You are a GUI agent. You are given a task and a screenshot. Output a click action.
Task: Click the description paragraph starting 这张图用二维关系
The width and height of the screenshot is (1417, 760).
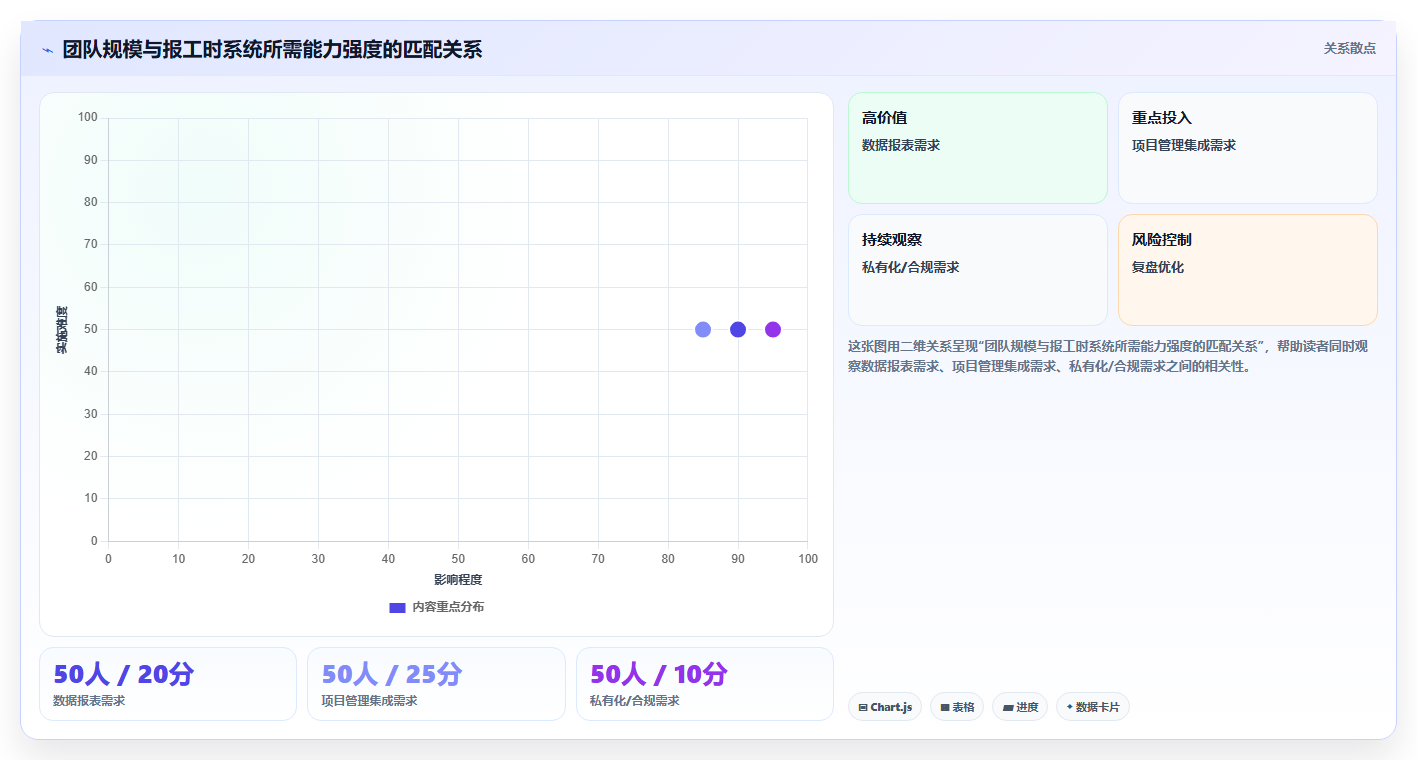click(x=1110, y=356)
